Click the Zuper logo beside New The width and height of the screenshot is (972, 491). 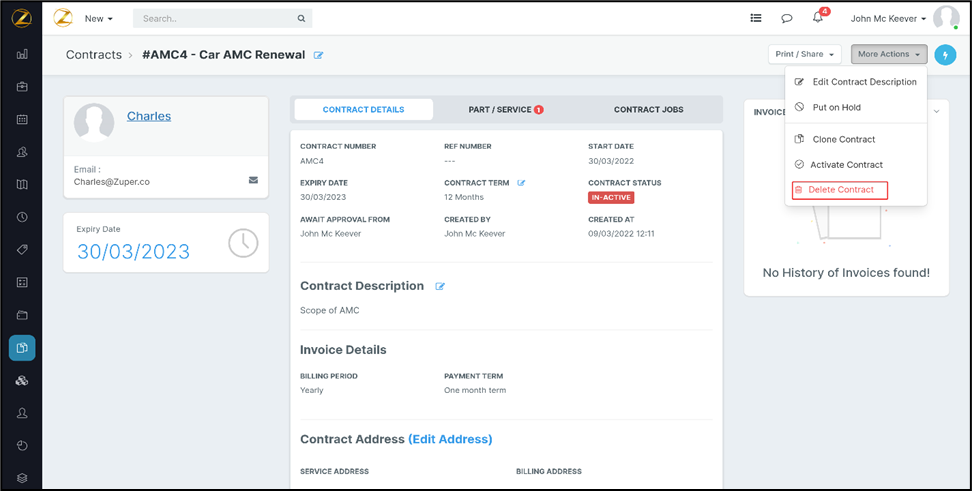[63, 18]
